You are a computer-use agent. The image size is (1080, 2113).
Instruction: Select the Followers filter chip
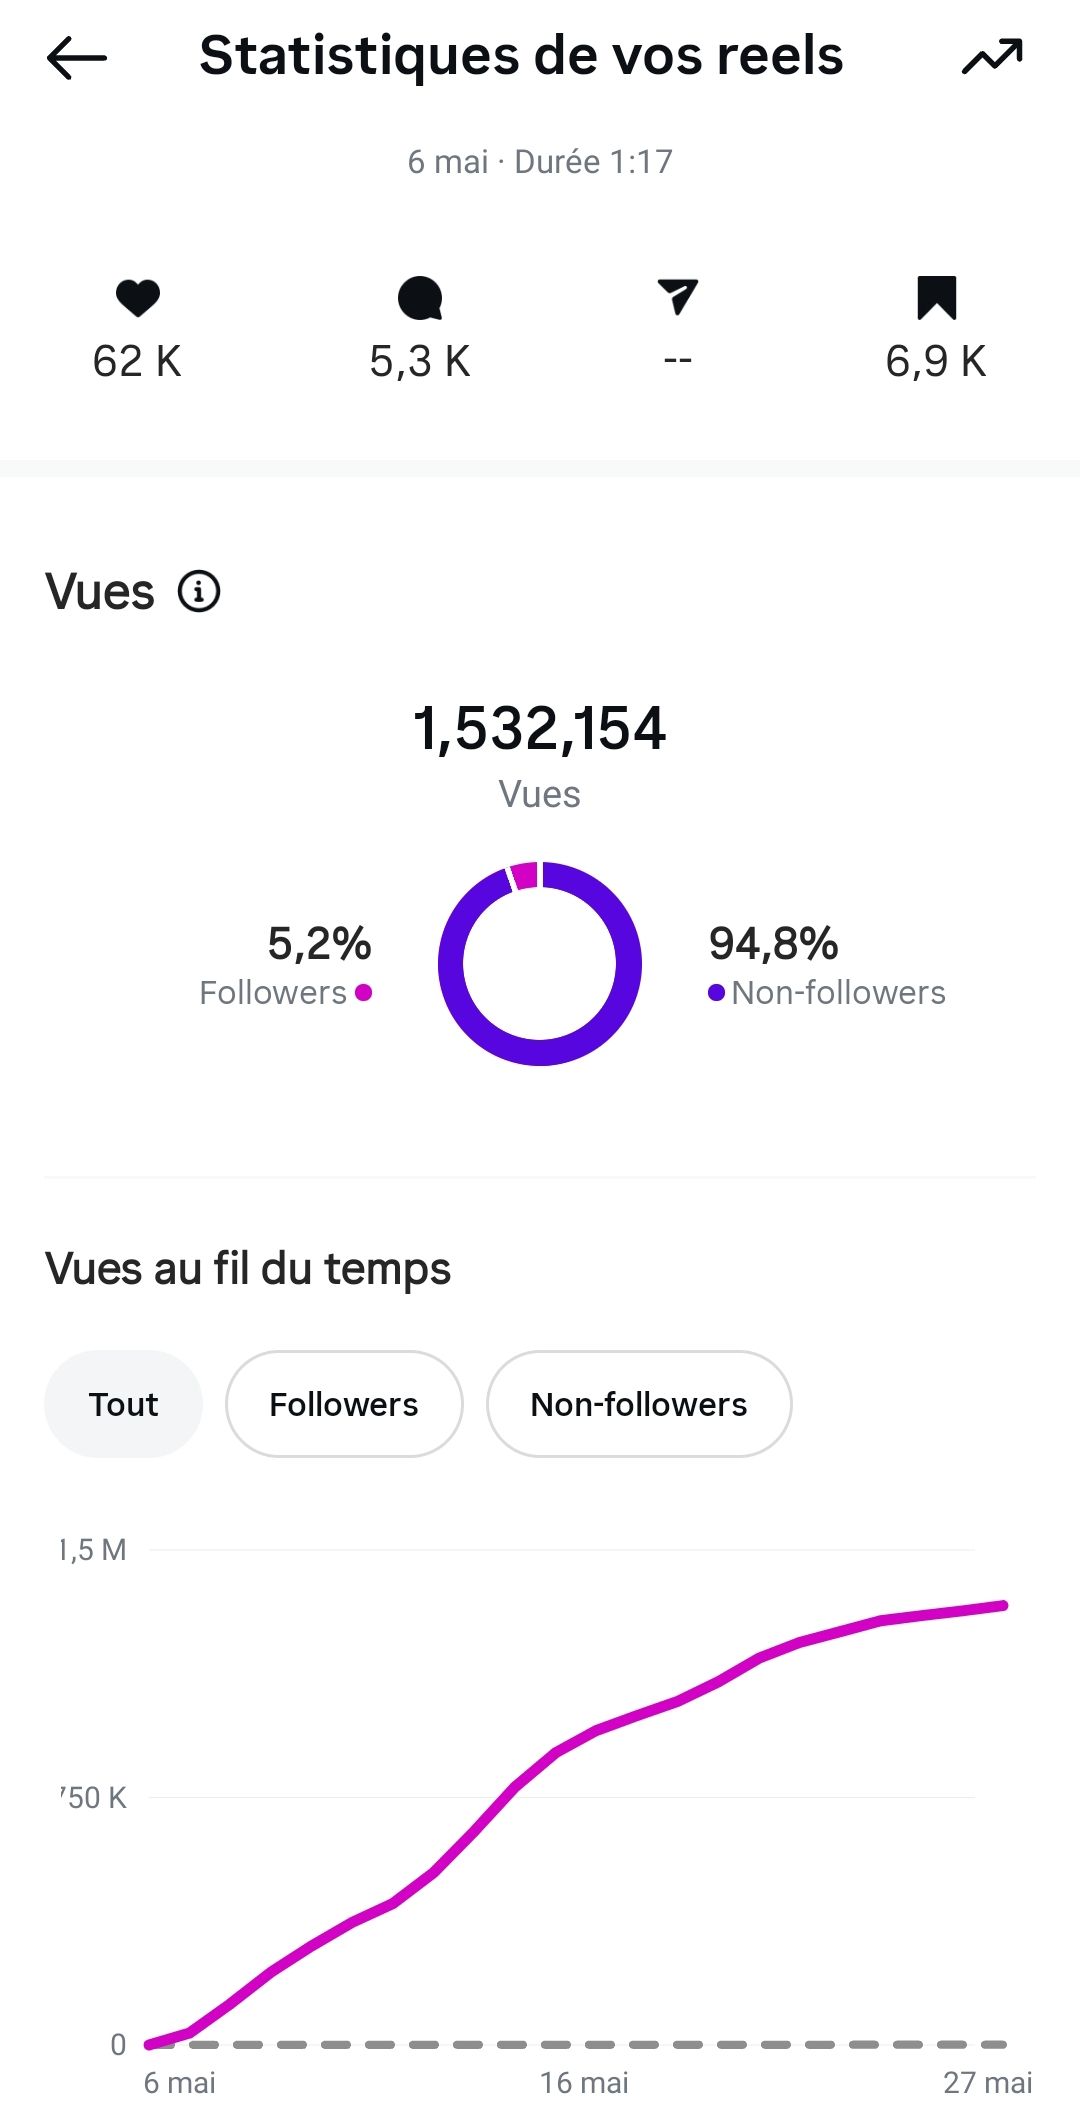344,1404
